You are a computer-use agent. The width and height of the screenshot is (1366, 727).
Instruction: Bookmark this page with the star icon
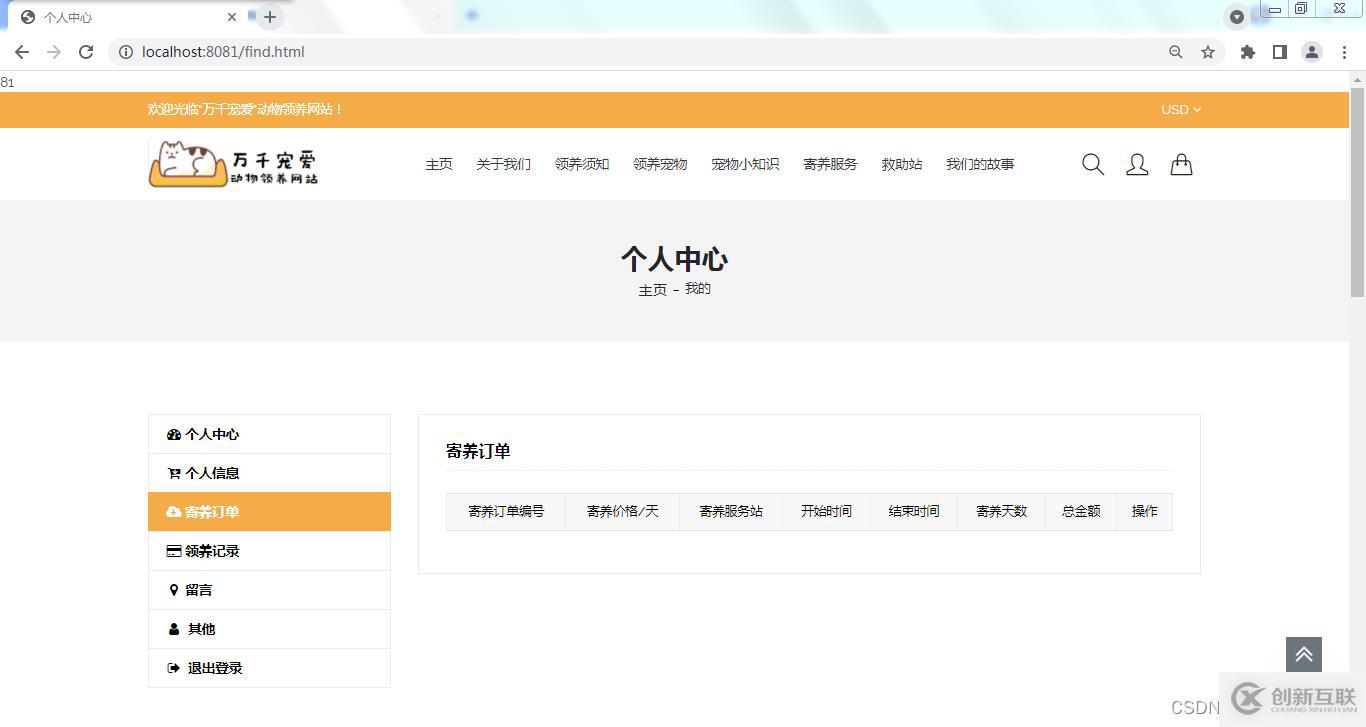tap(1208, 52)
